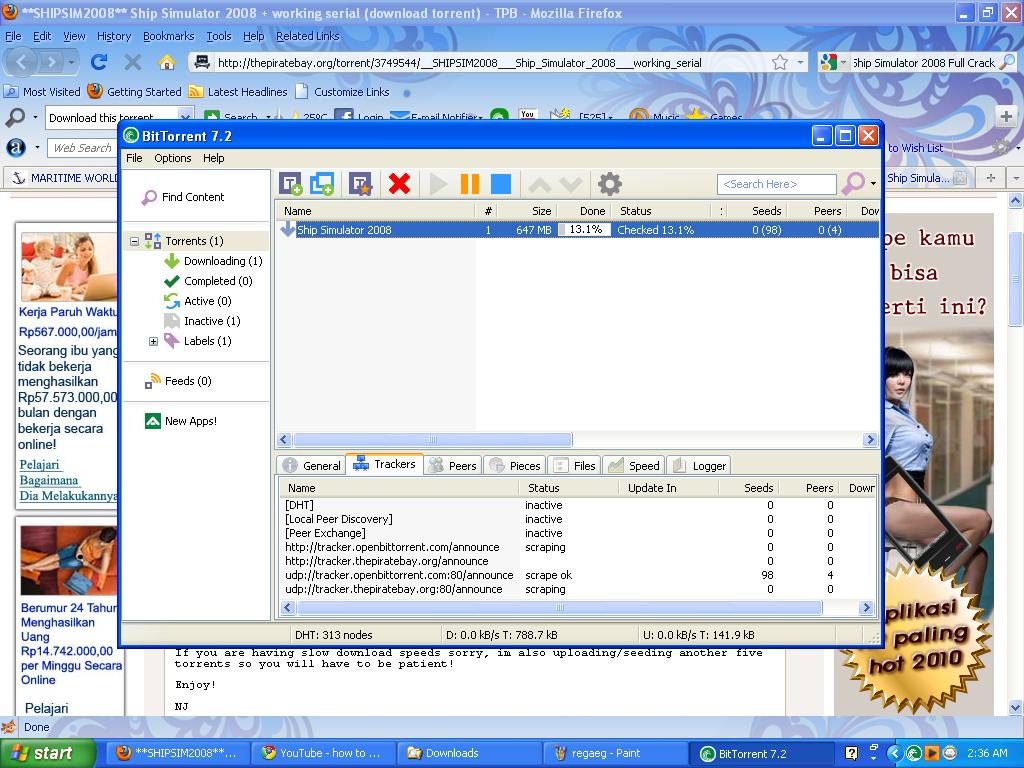Switch to the Files tab
Screen dimensions: 1024x768
[x=575, y=466]
